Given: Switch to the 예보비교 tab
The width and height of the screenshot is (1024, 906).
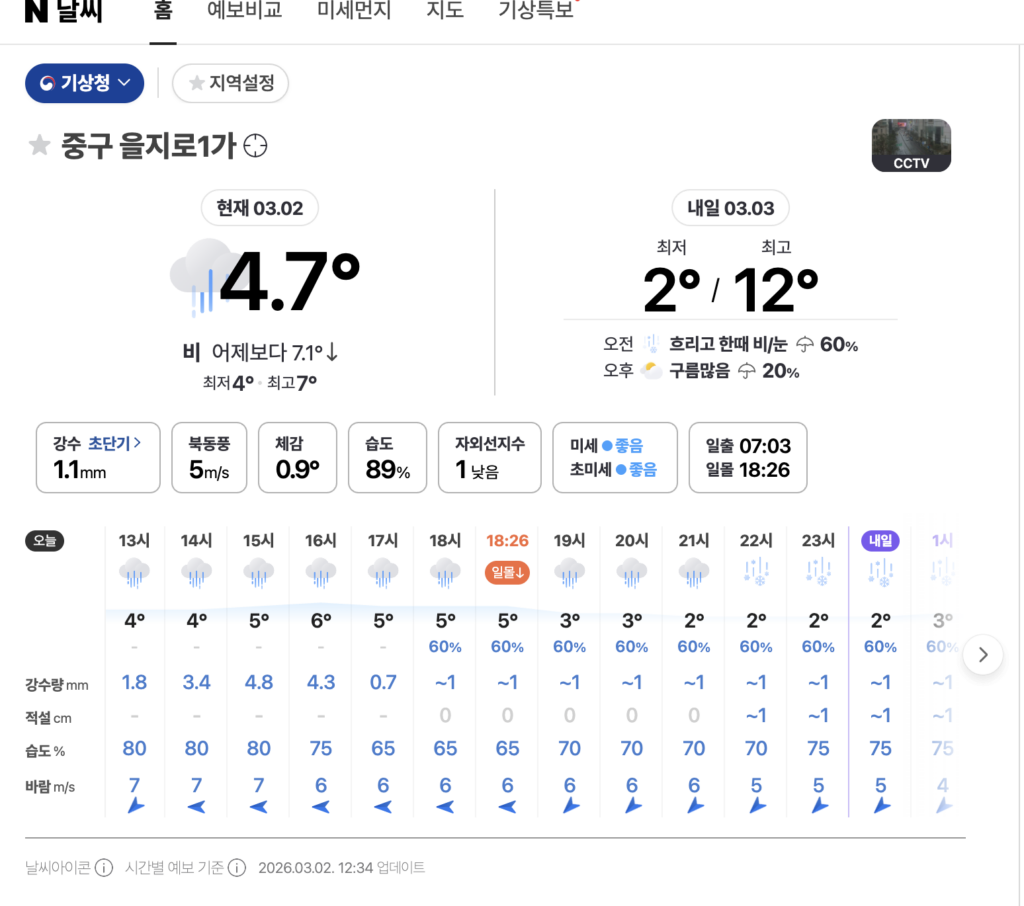Looking at the screenshot, I should pyautogui.click(x=244, y=12).
